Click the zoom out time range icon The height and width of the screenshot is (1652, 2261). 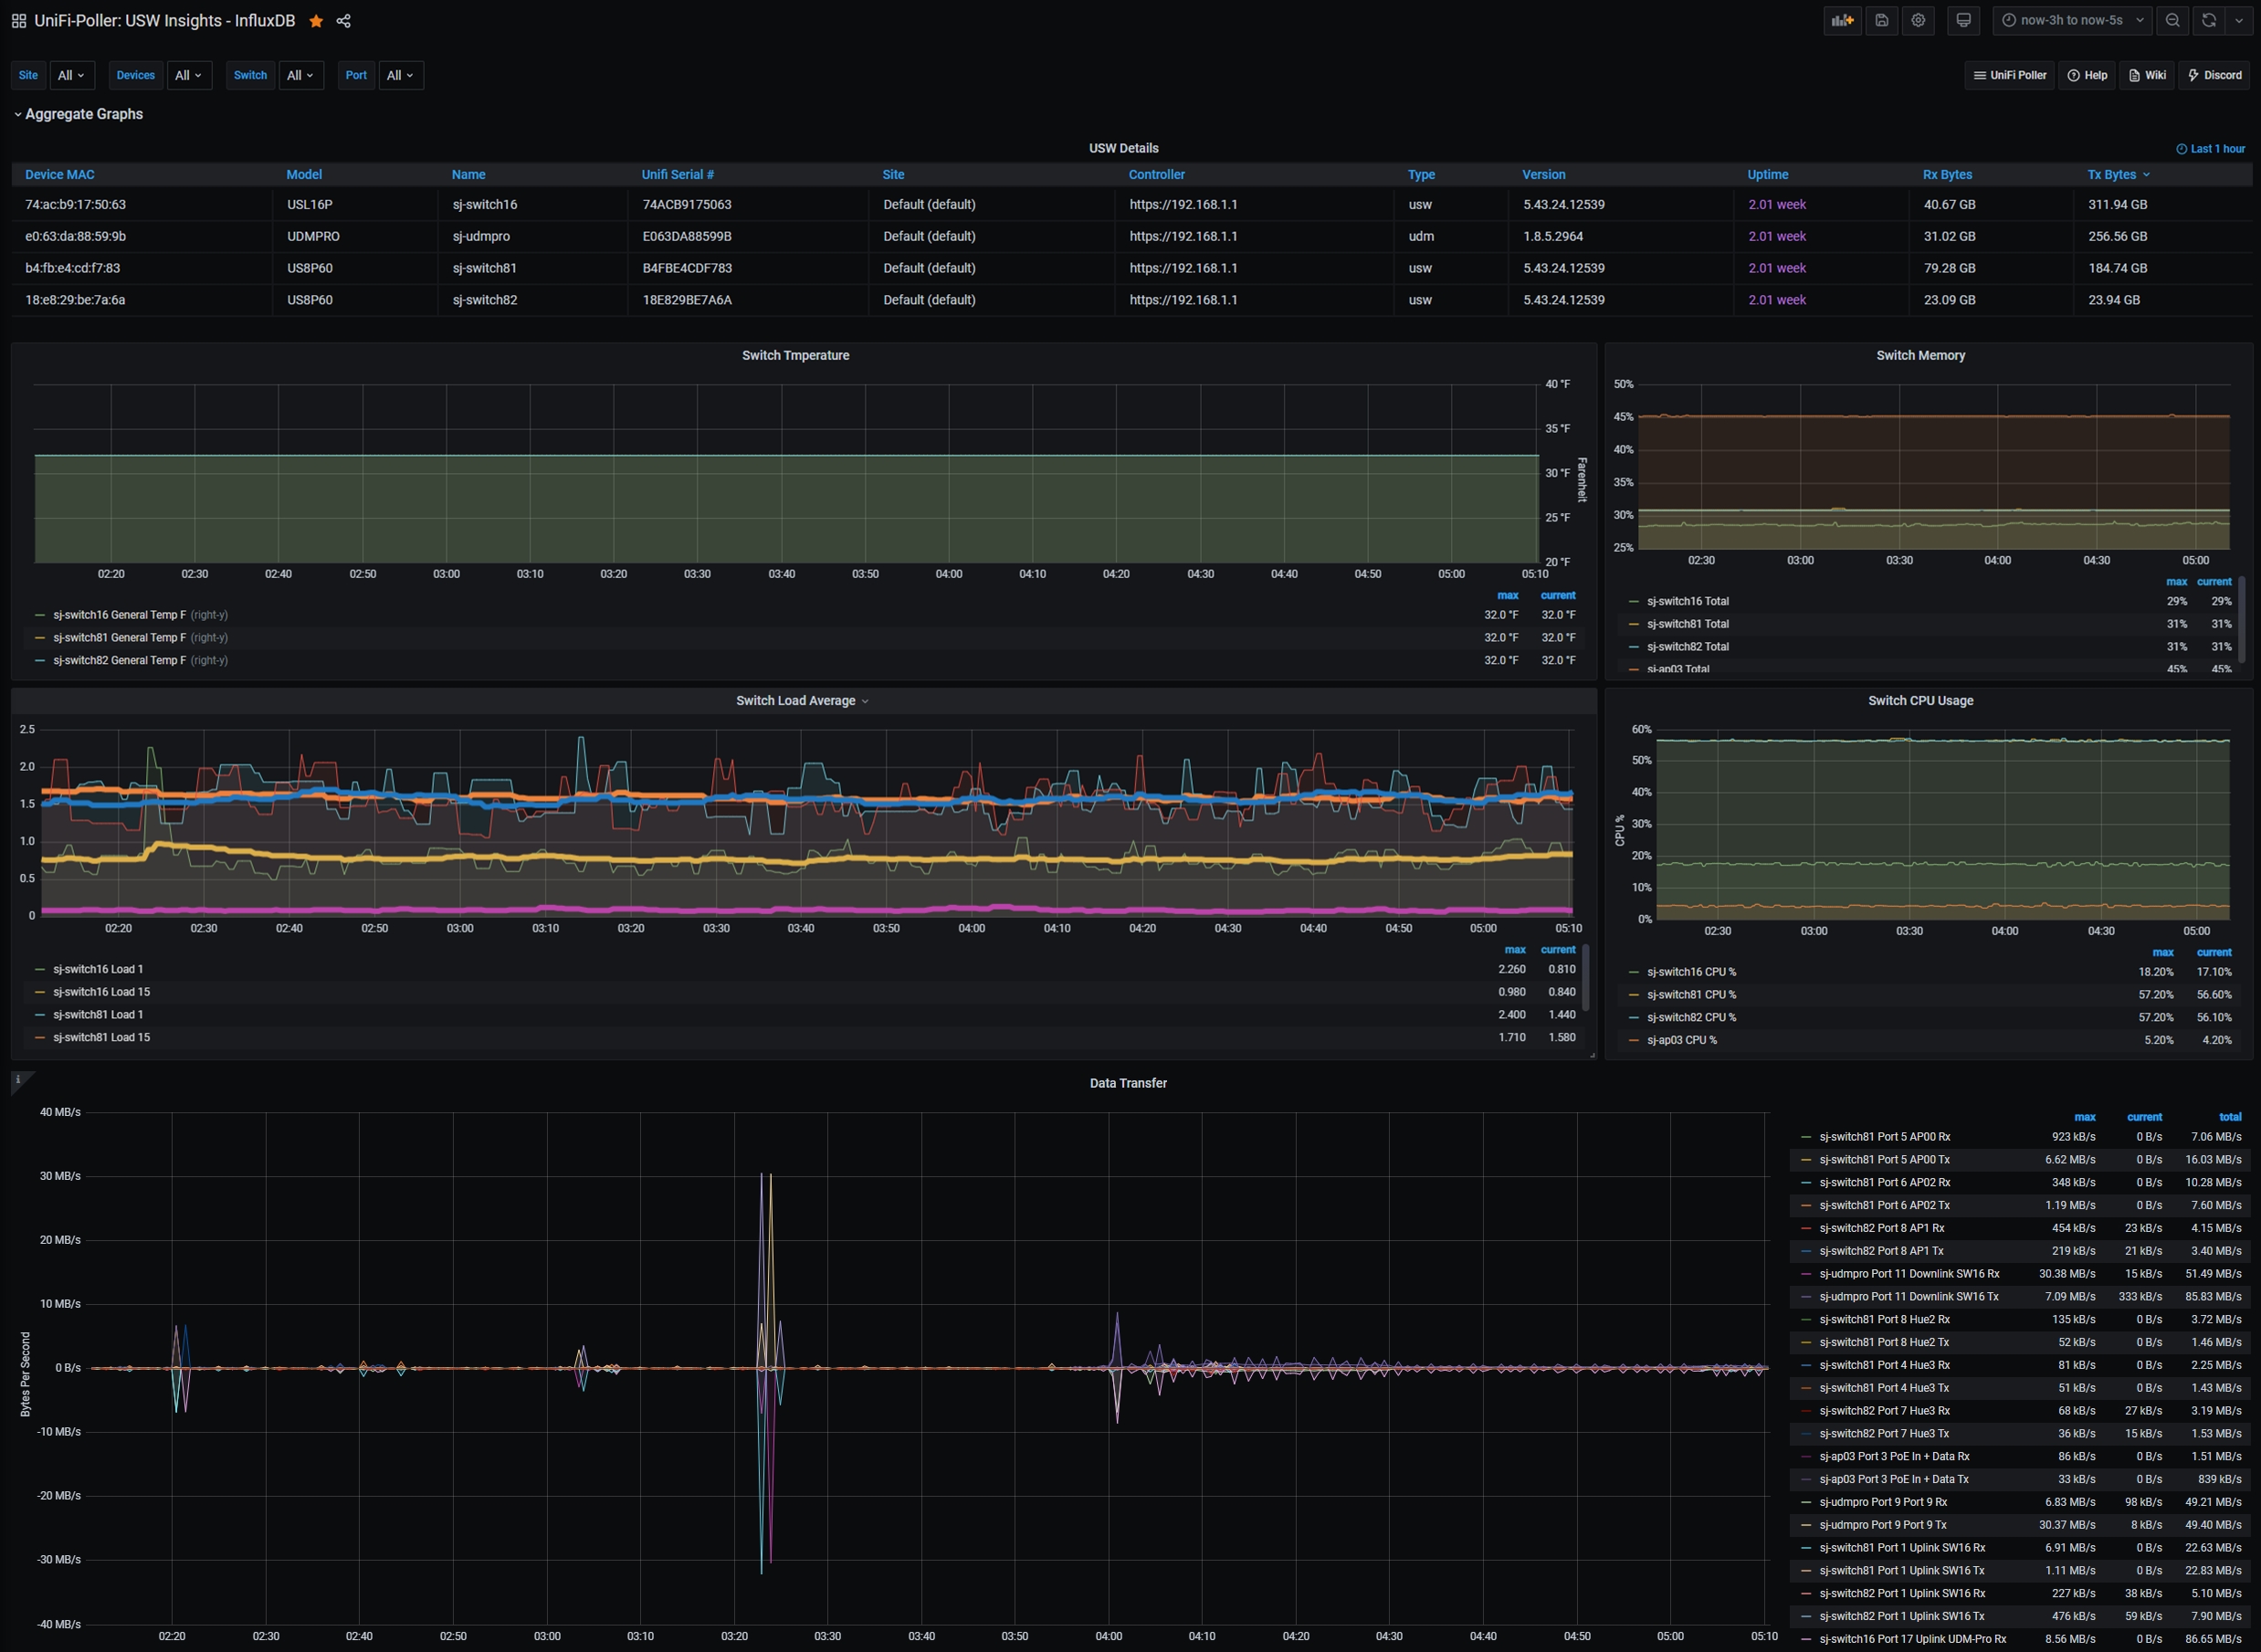(2172, 20)
